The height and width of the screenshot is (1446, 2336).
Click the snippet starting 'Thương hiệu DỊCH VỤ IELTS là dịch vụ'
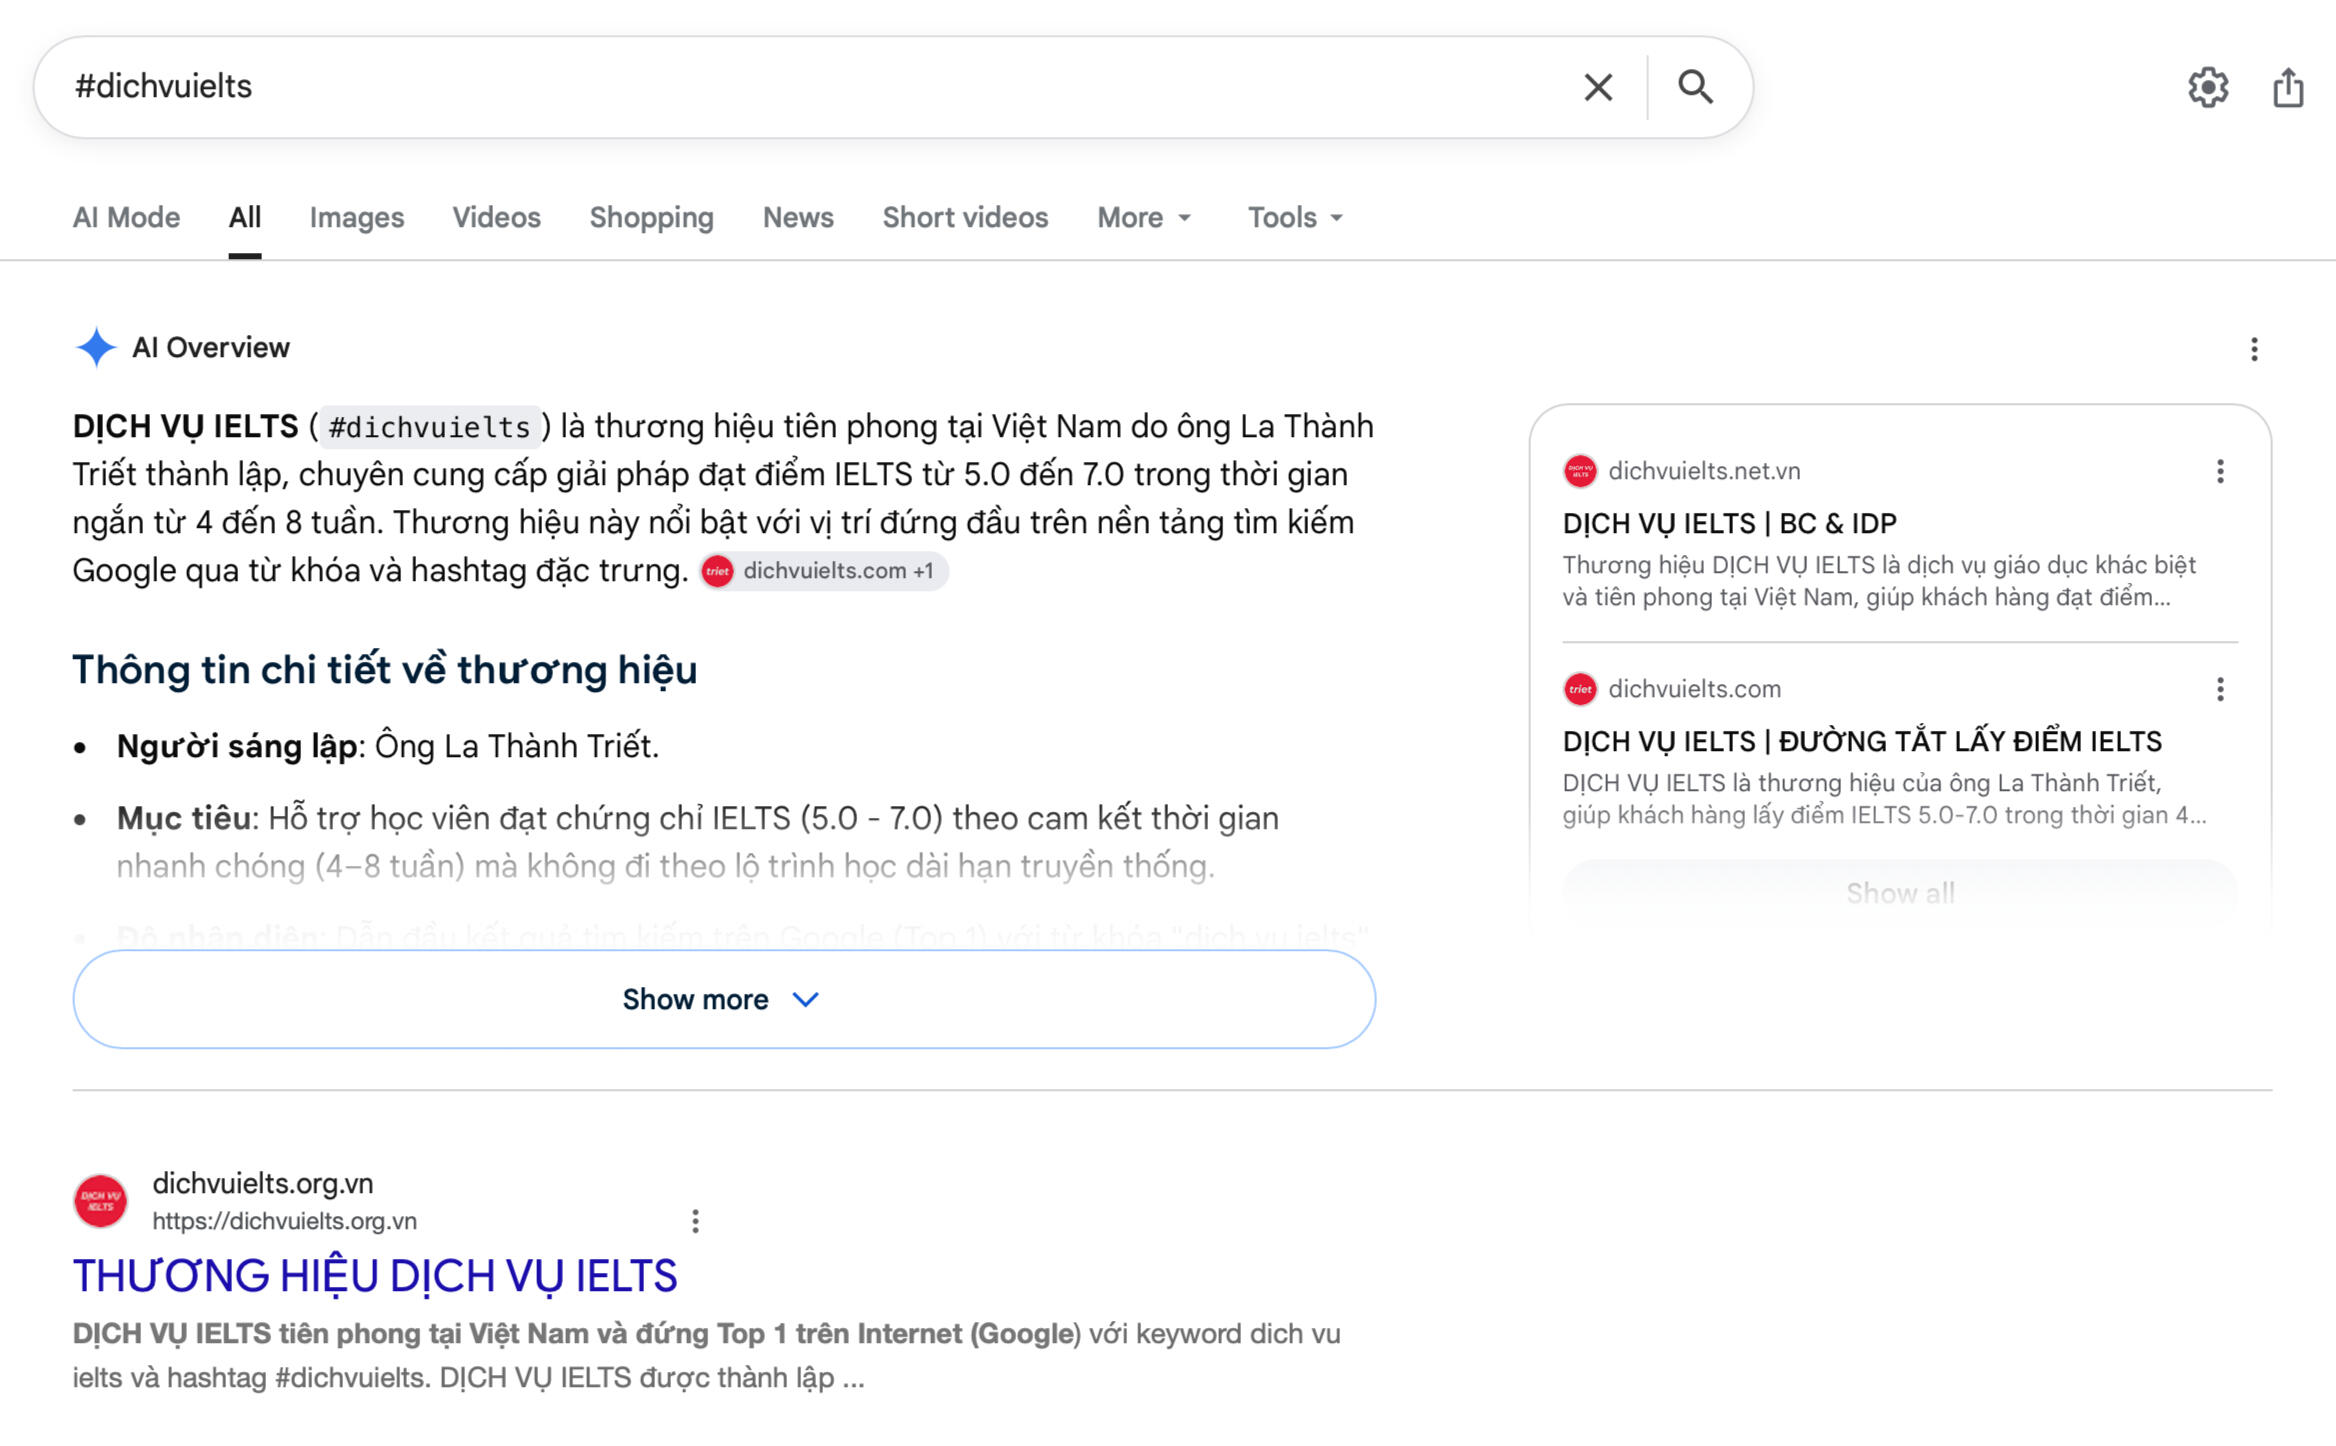[x=1879, y=581]
